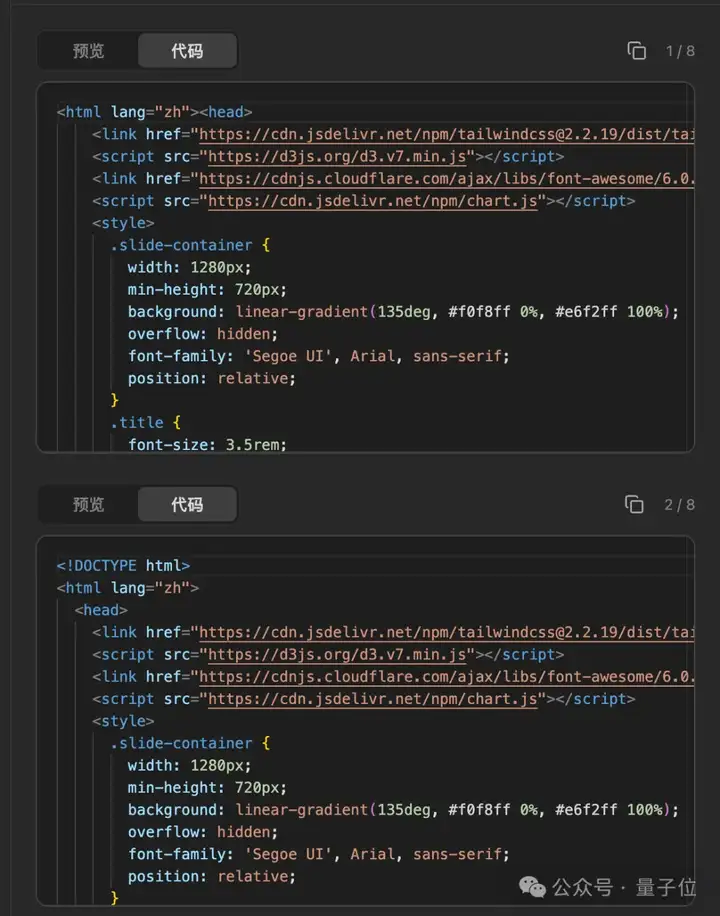The width and height of the screenshot is (720, 916).
Task: Open font-awesome cloudflare link in second block
Action: pos(445,676)
